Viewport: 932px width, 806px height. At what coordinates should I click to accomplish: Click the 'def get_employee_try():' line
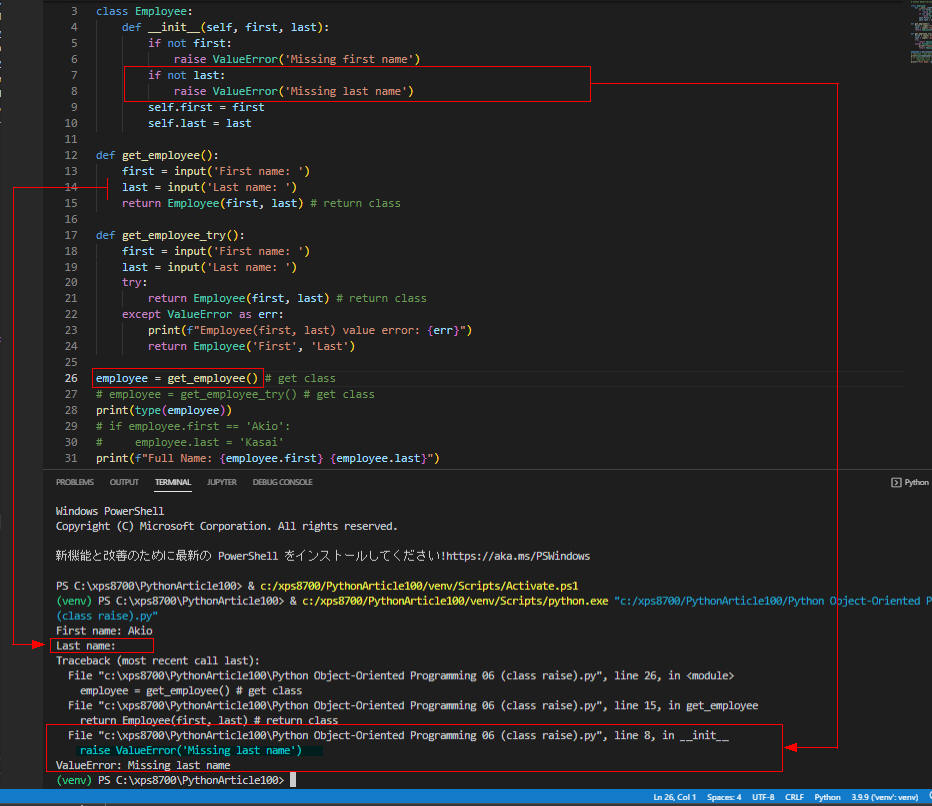[x=170, y=235]
